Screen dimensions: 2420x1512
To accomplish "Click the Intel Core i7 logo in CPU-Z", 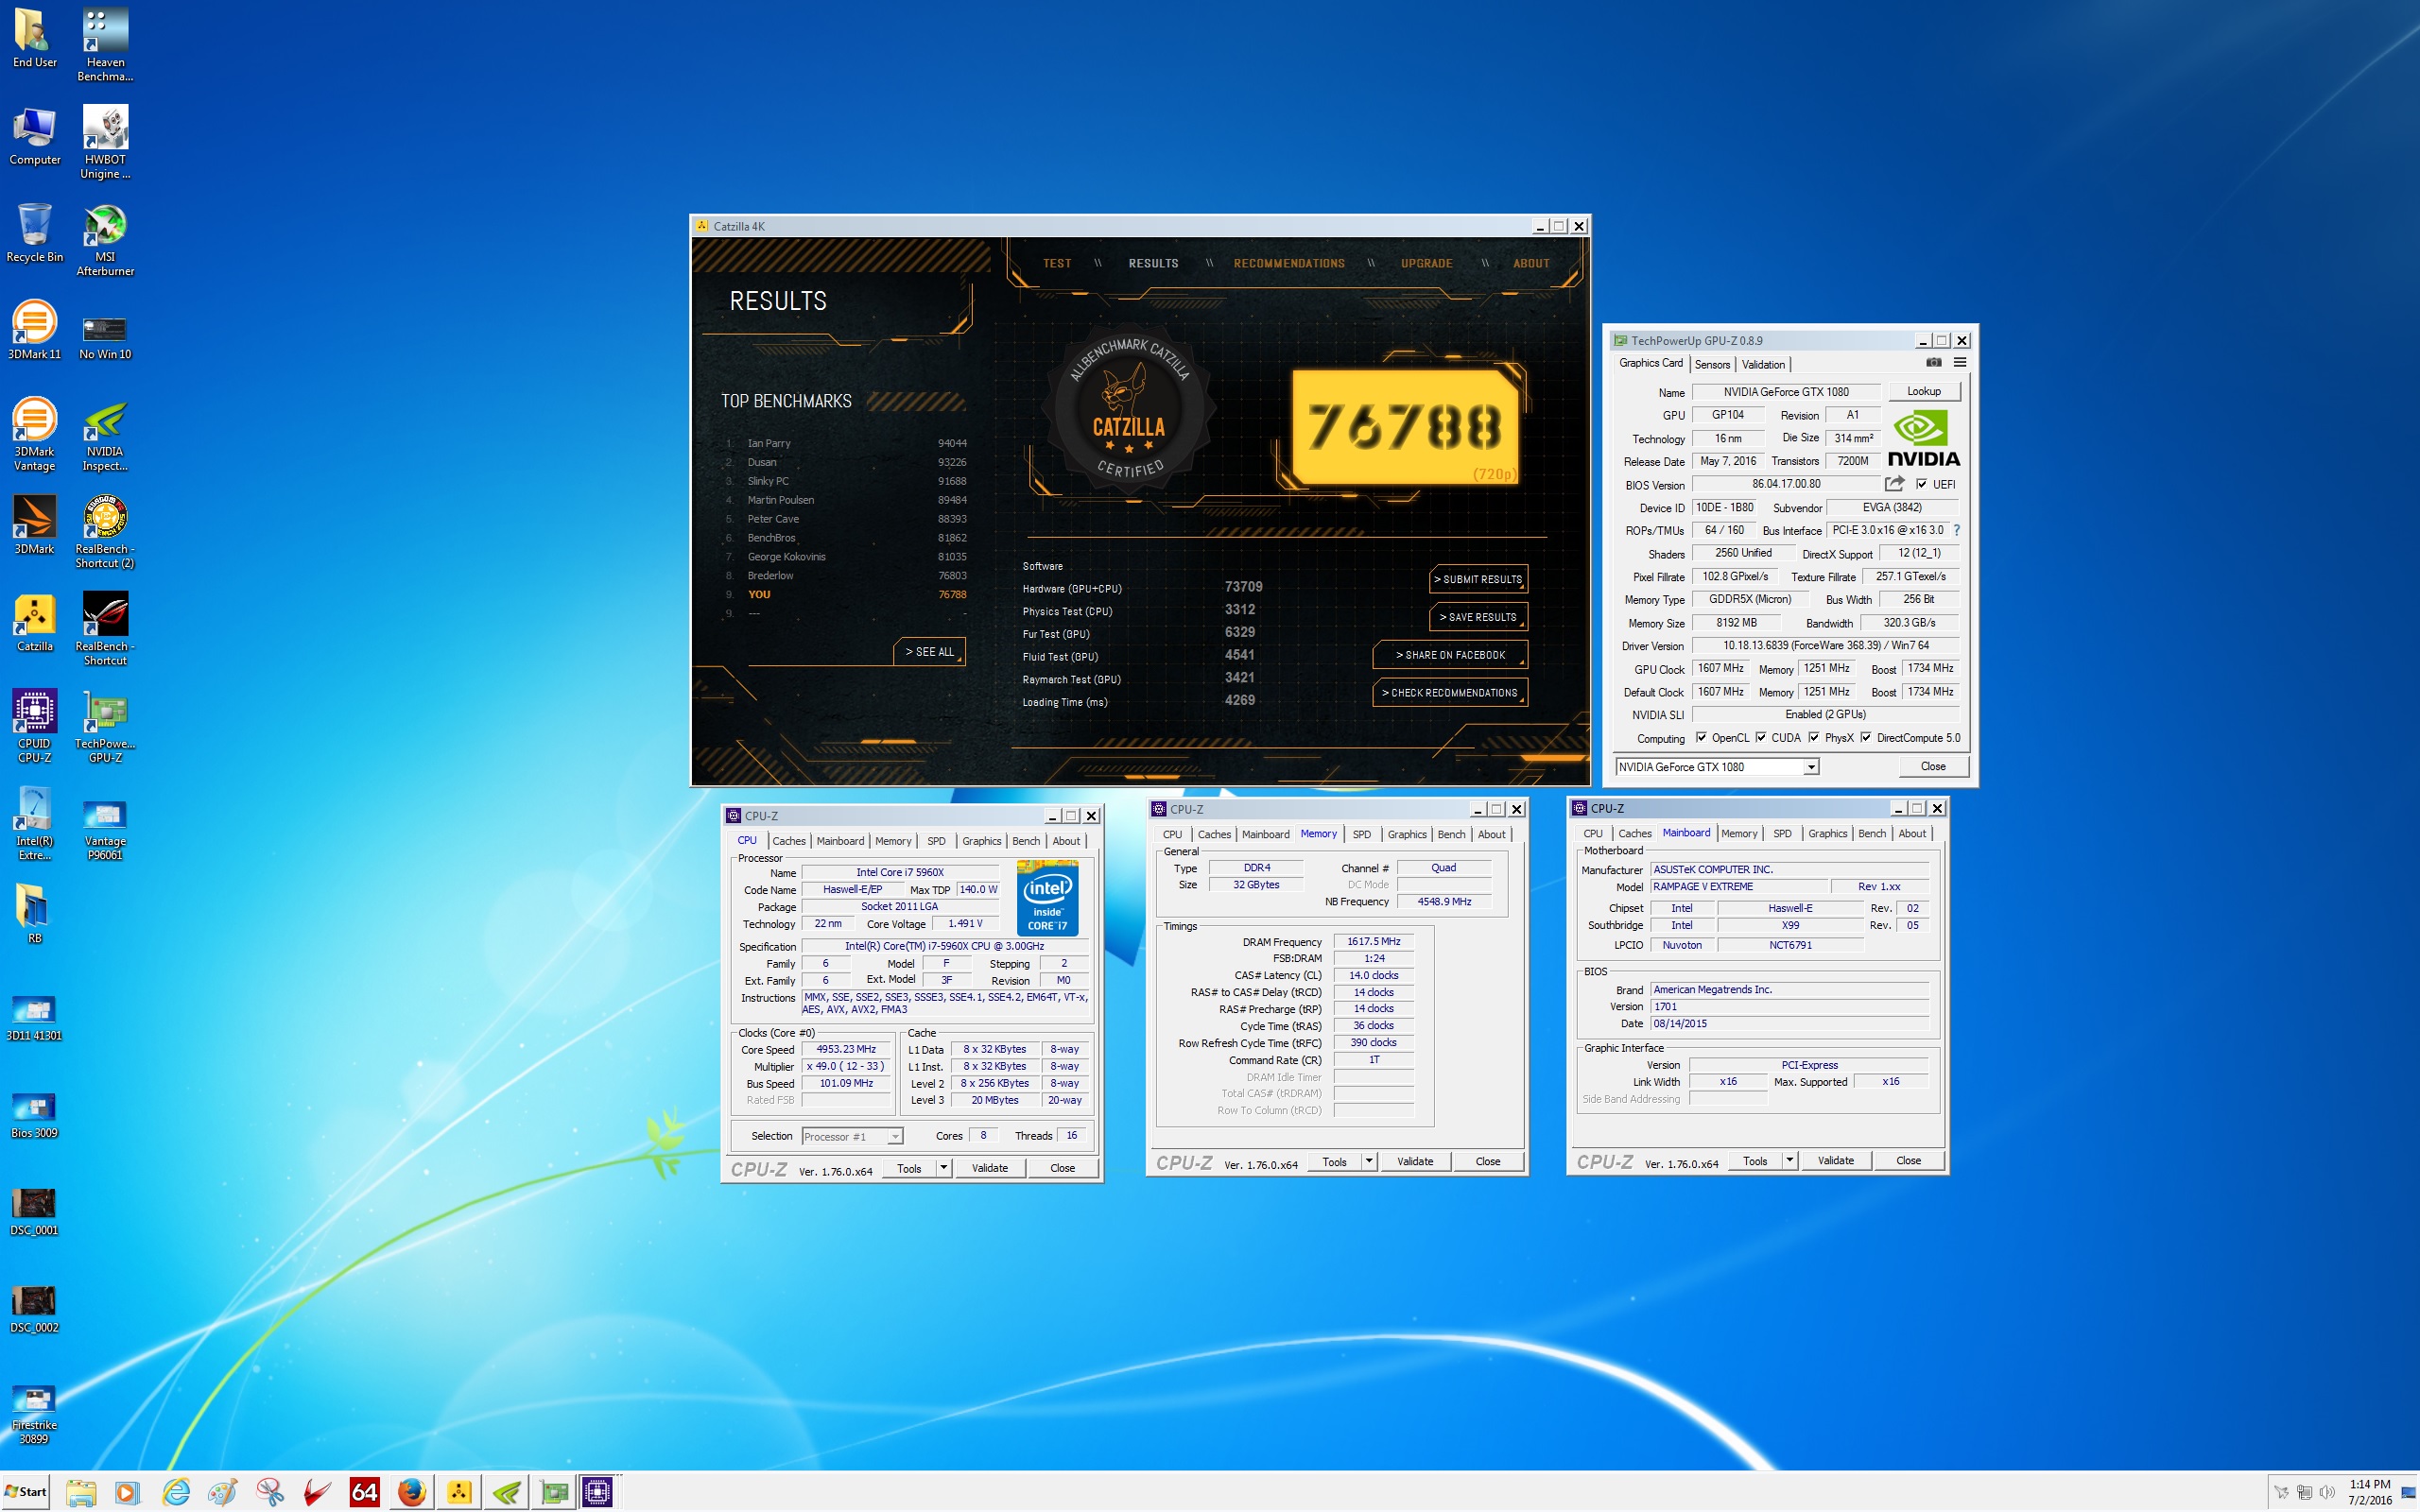I will click(x=1047, y=897).
